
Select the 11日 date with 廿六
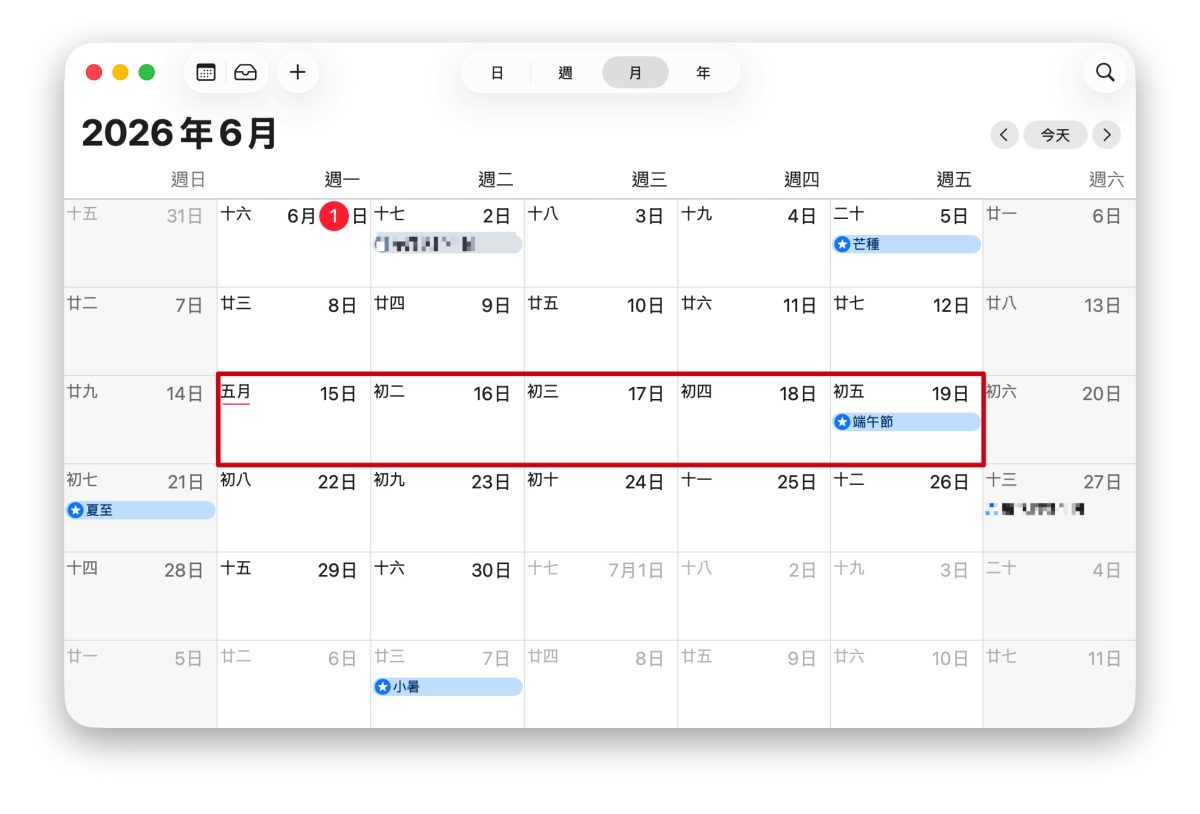tap(754, 331)
